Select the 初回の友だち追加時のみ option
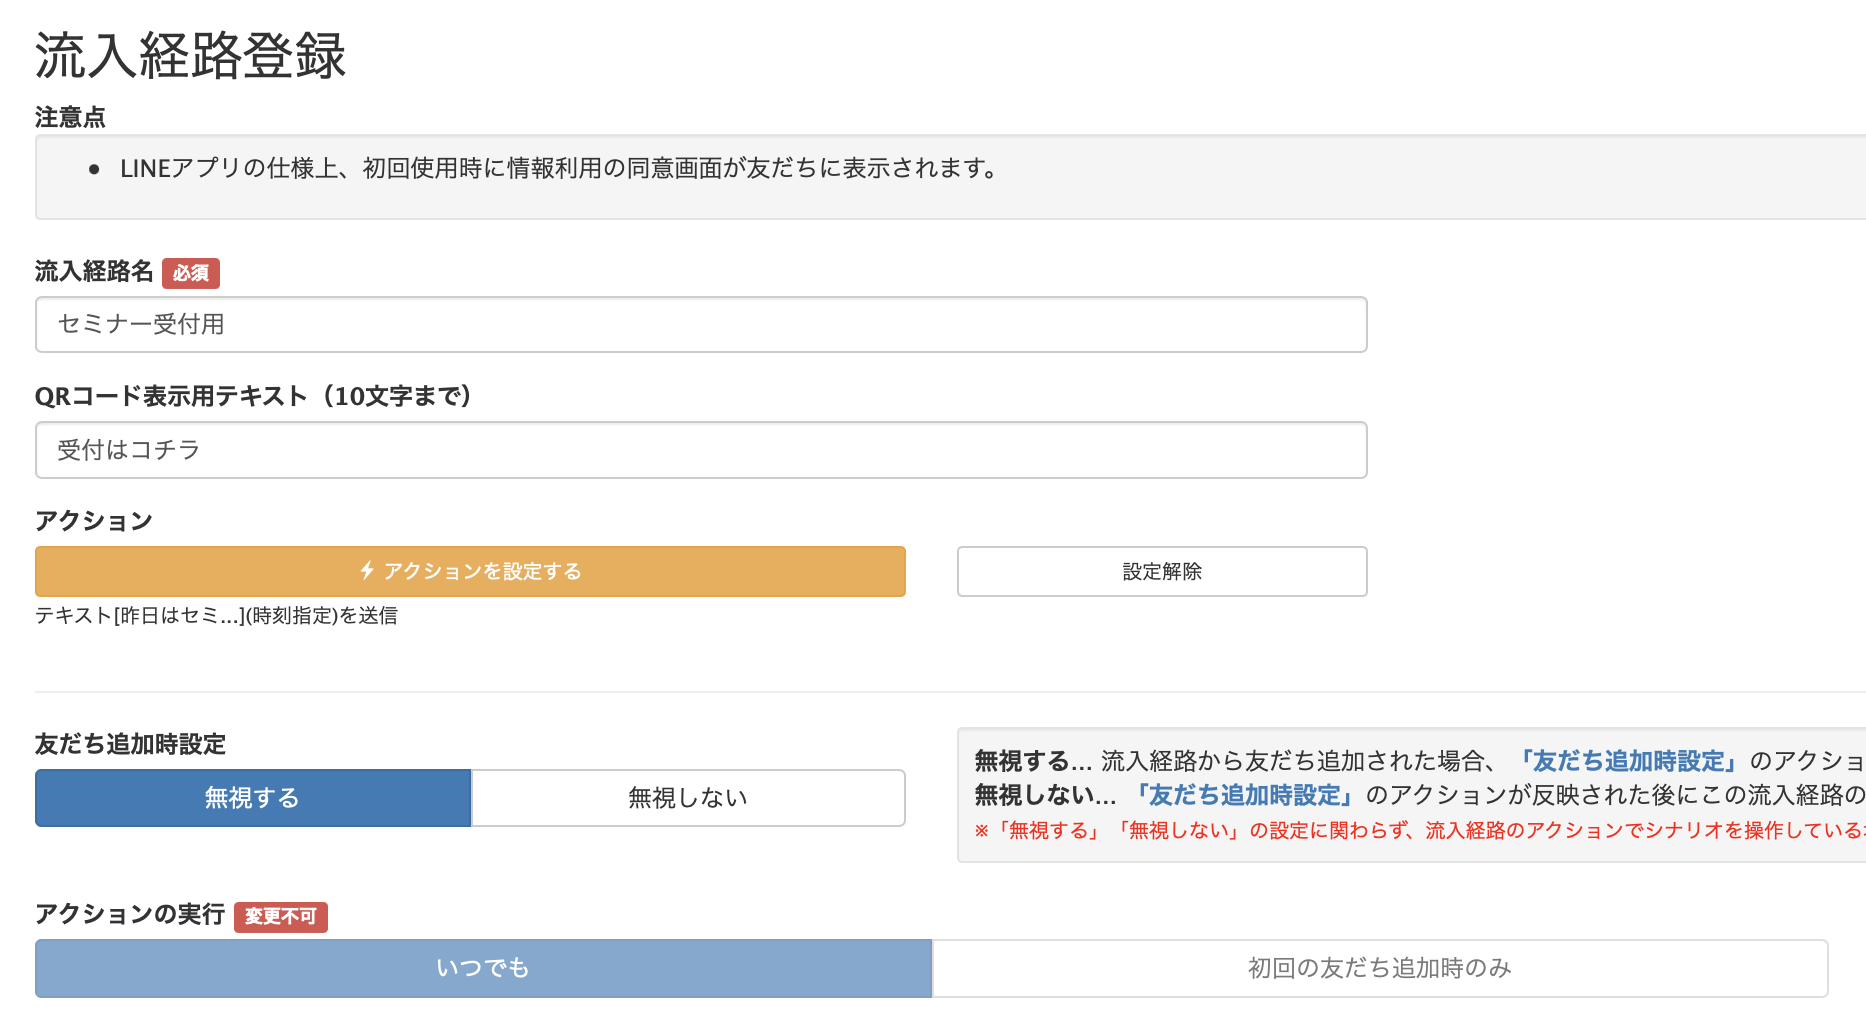1866x1028 pixels. (x=1378, y=967)
